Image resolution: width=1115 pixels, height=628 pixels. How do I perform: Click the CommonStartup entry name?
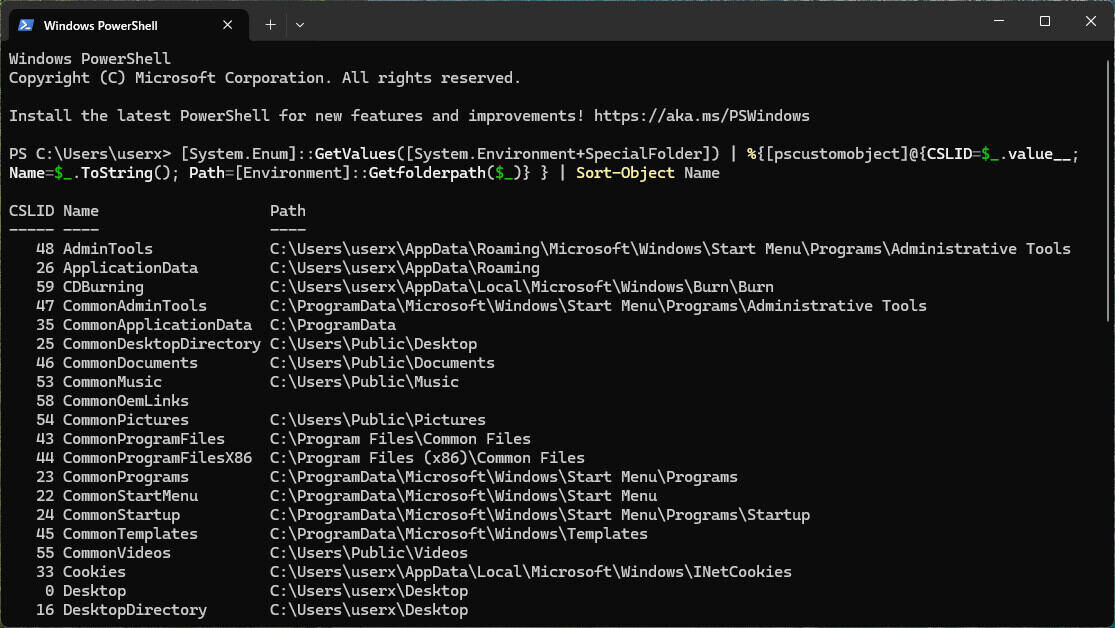point(121,515)
